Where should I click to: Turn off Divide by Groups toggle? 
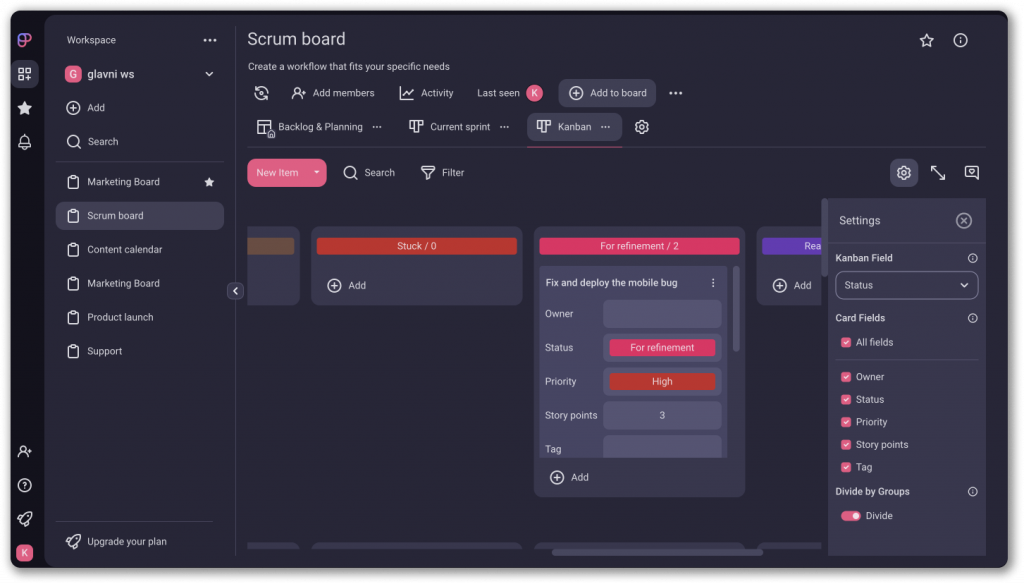point(851,516)
